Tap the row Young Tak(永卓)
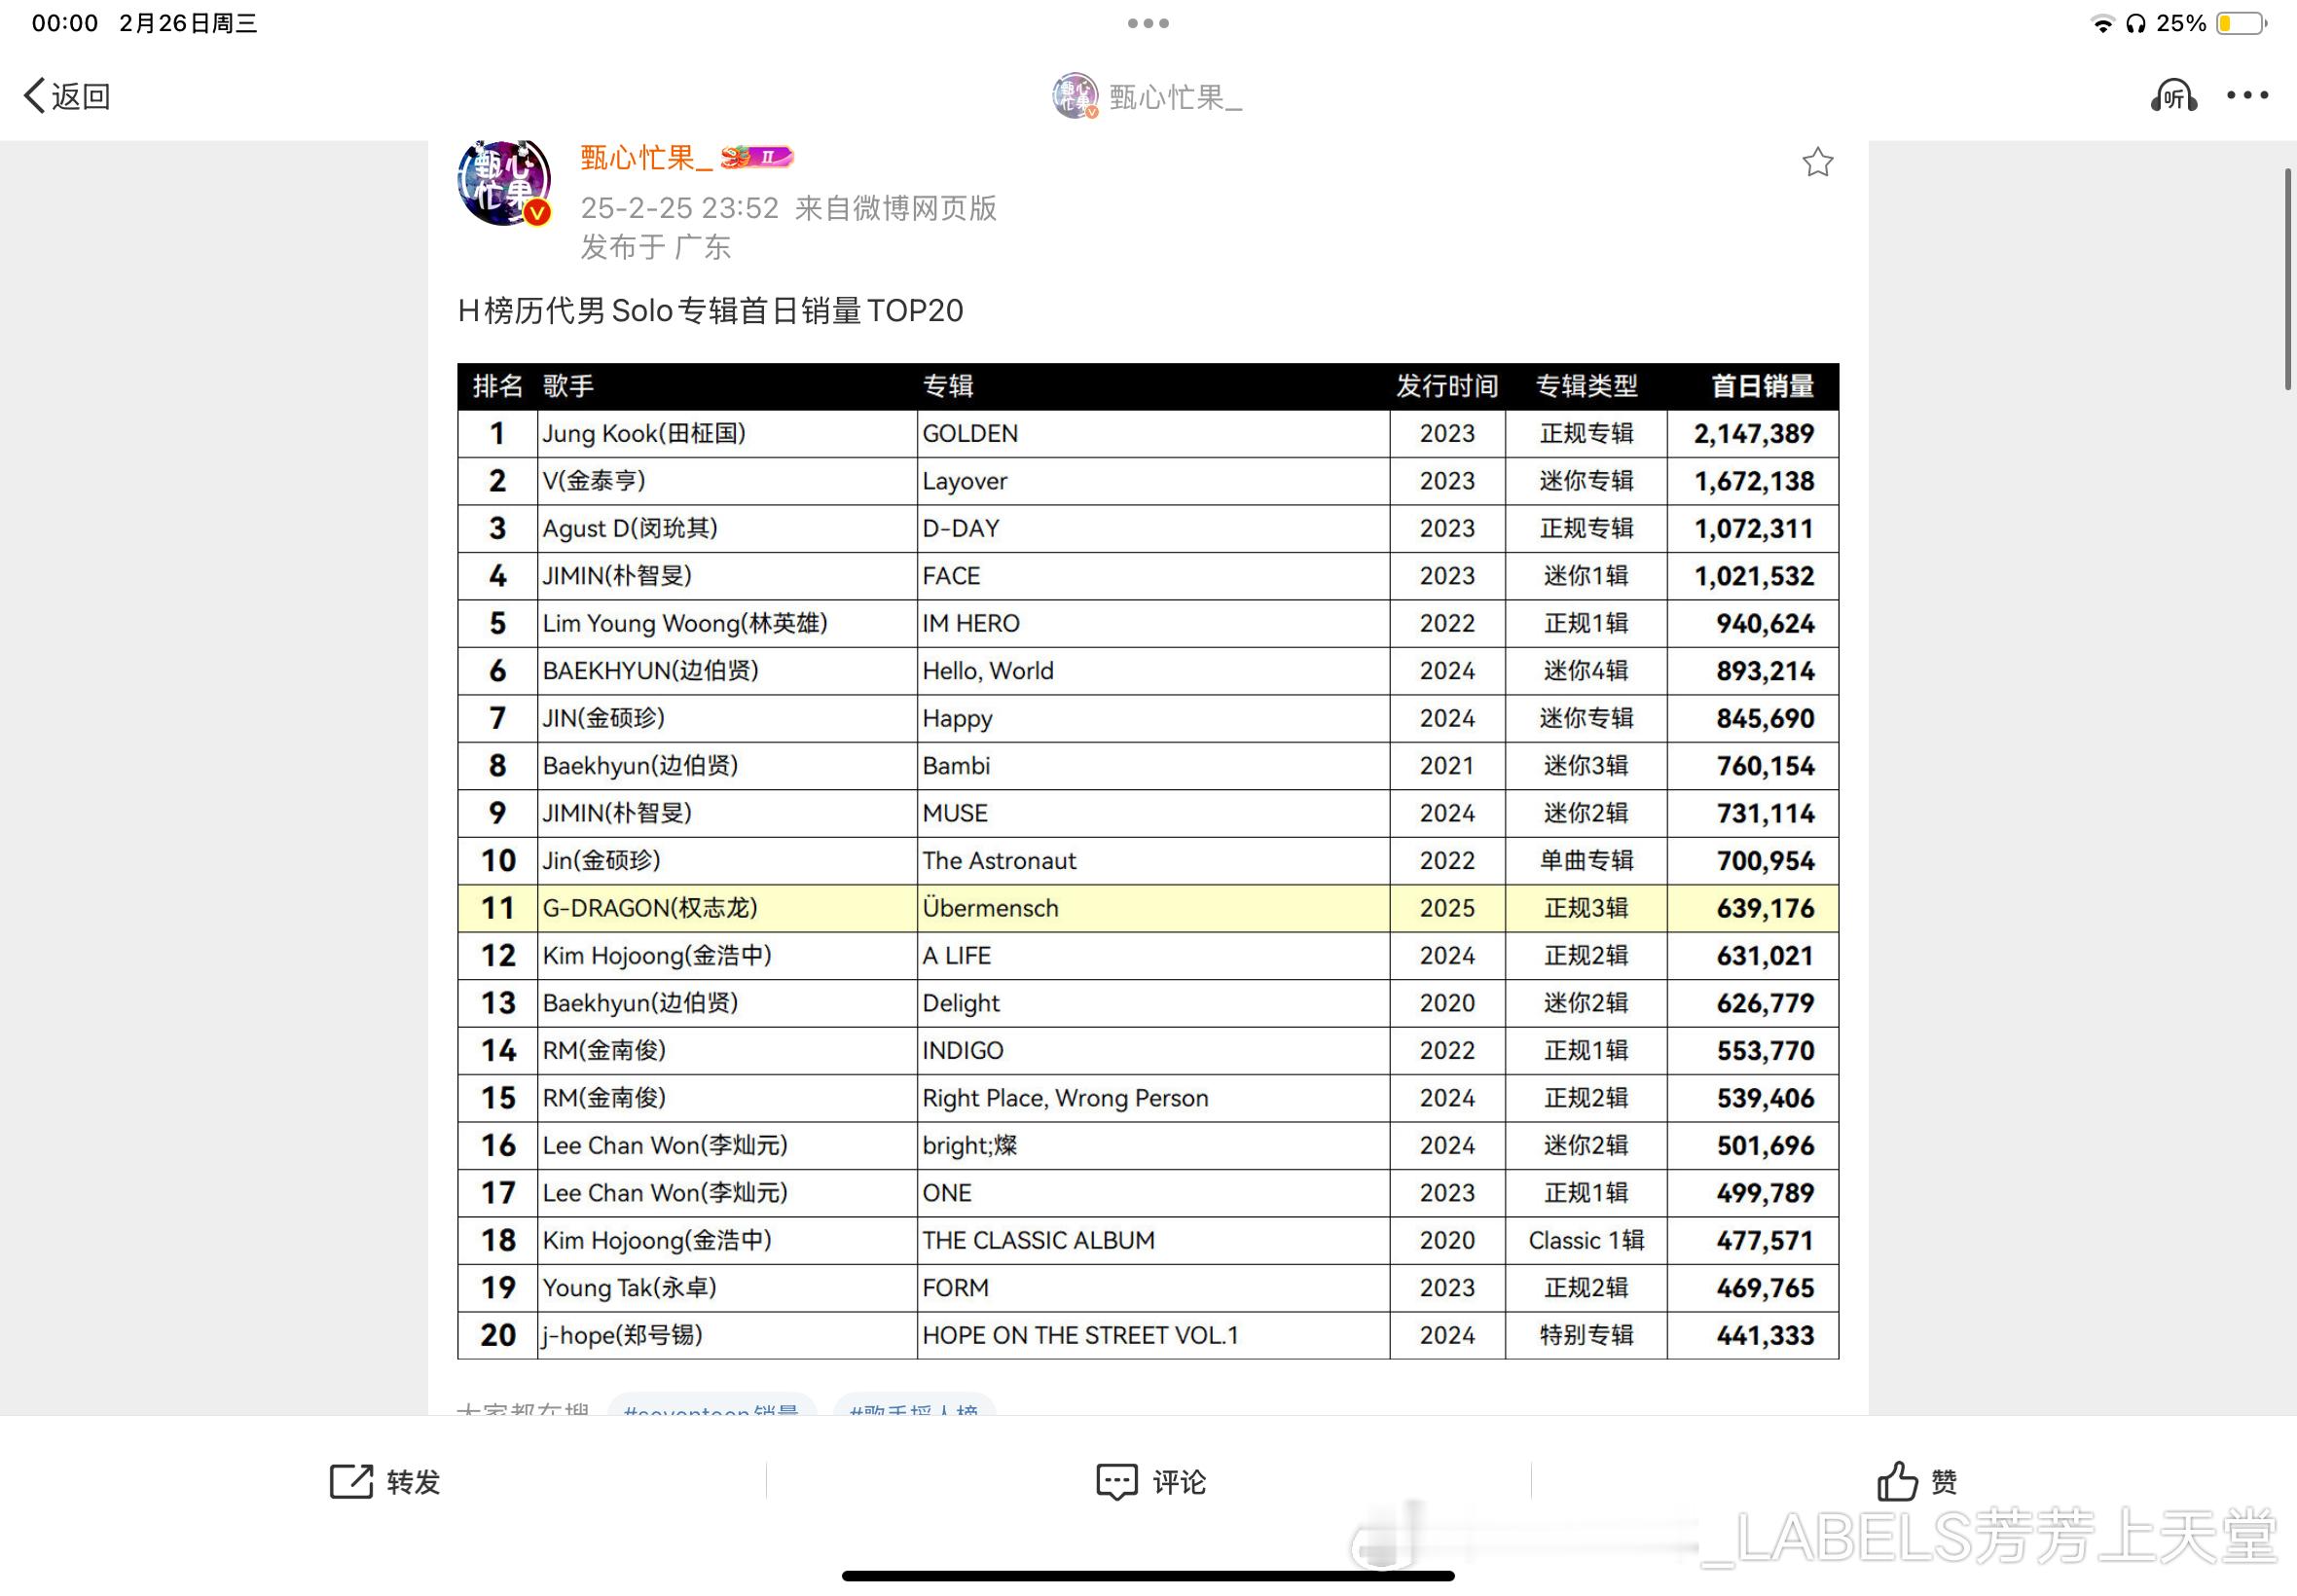The image size is (2297, 1596). pos(1148,1288)
